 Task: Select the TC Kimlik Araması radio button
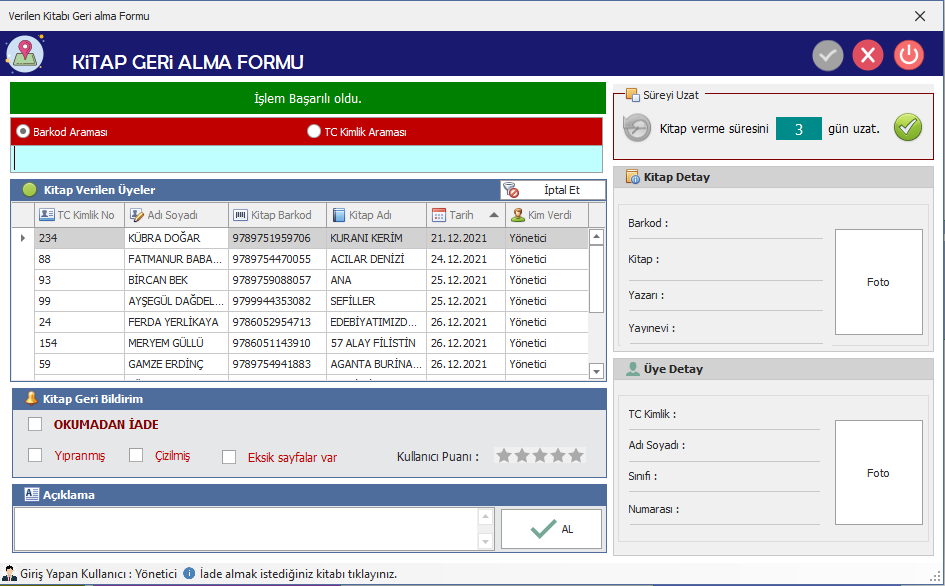tap(313, 131)
